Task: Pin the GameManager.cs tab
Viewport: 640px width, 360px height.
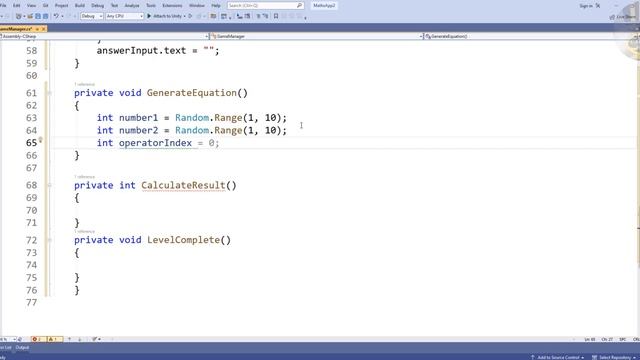Action: [x=37, y=29]
